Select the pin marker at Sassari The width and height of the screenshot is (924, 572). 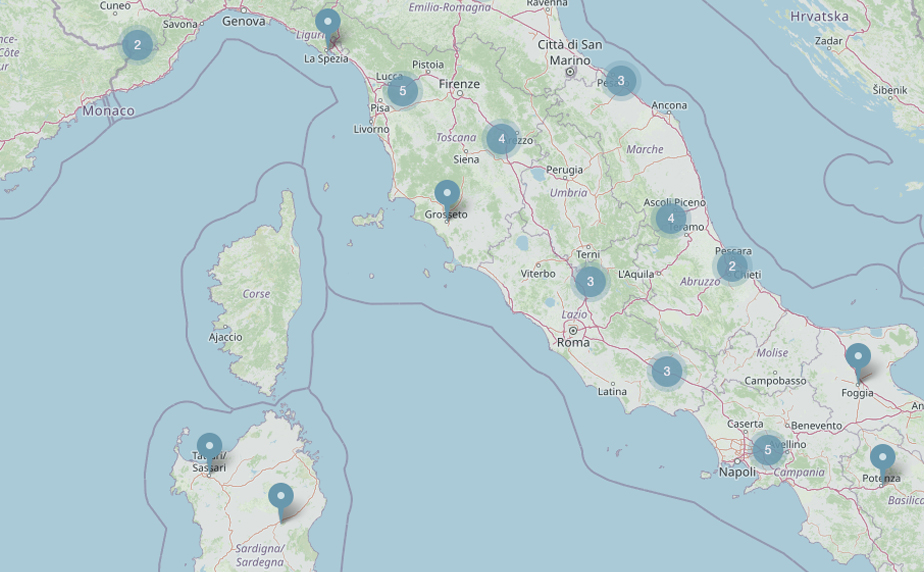[x=209, y=448]
